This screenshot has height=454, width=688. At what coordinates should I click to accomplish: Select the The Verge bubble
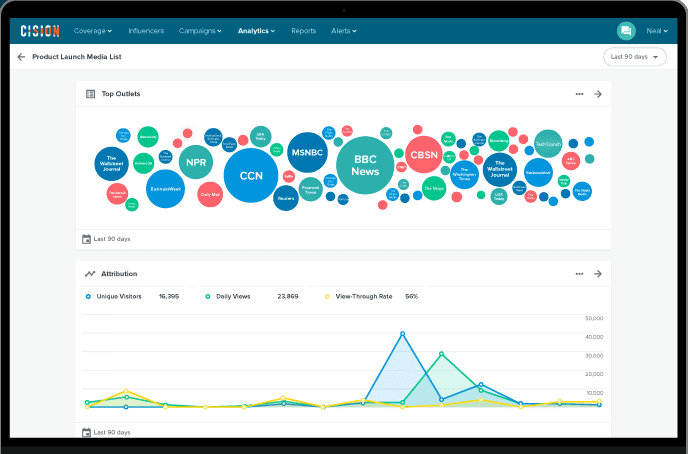(434, 188)
